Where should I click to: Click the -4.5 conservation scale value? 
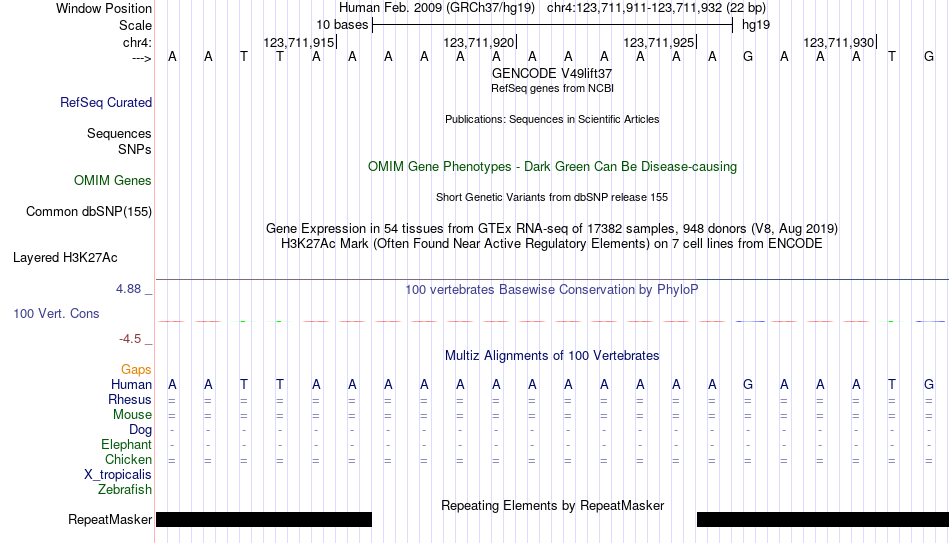(130, 339)
